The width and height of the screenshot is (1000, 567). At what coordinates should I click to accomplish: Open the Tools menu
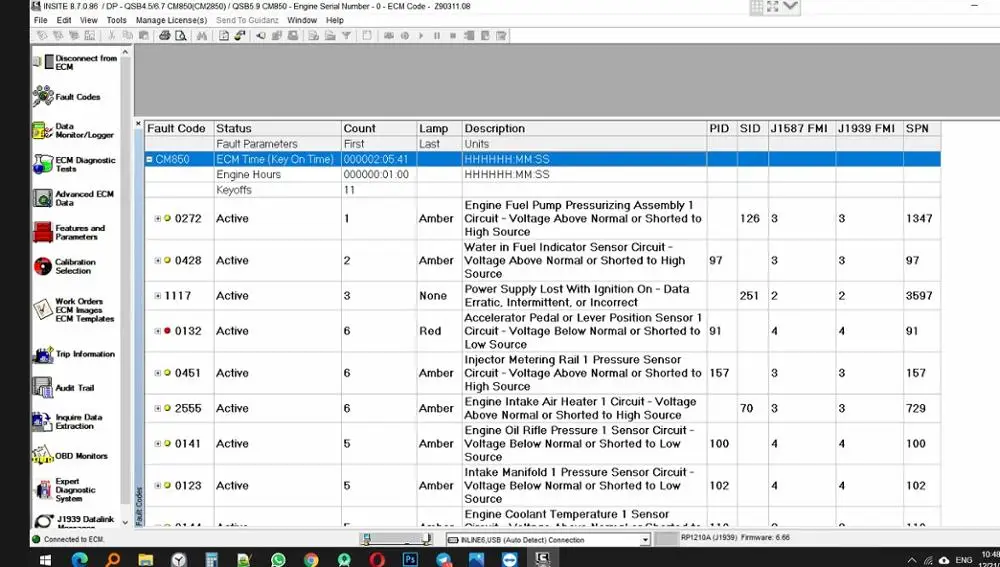(x=116, y=20)
